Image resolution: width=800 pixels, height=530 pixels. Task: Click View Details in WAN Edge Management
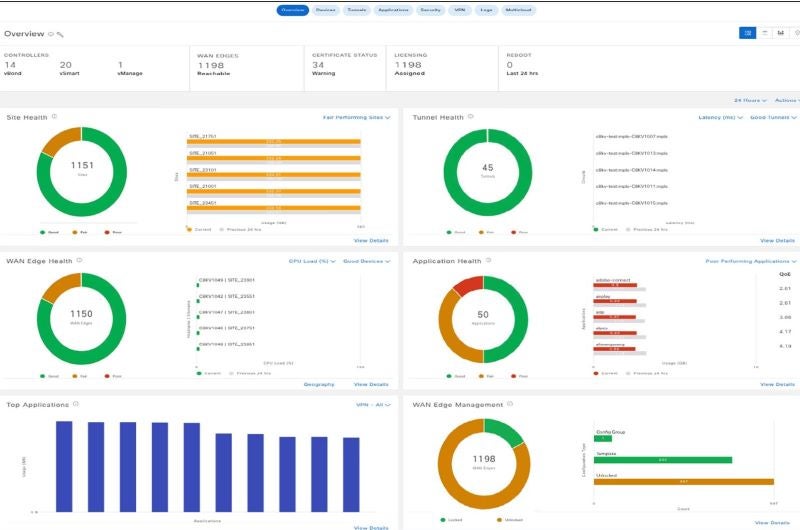coord(772,522)
